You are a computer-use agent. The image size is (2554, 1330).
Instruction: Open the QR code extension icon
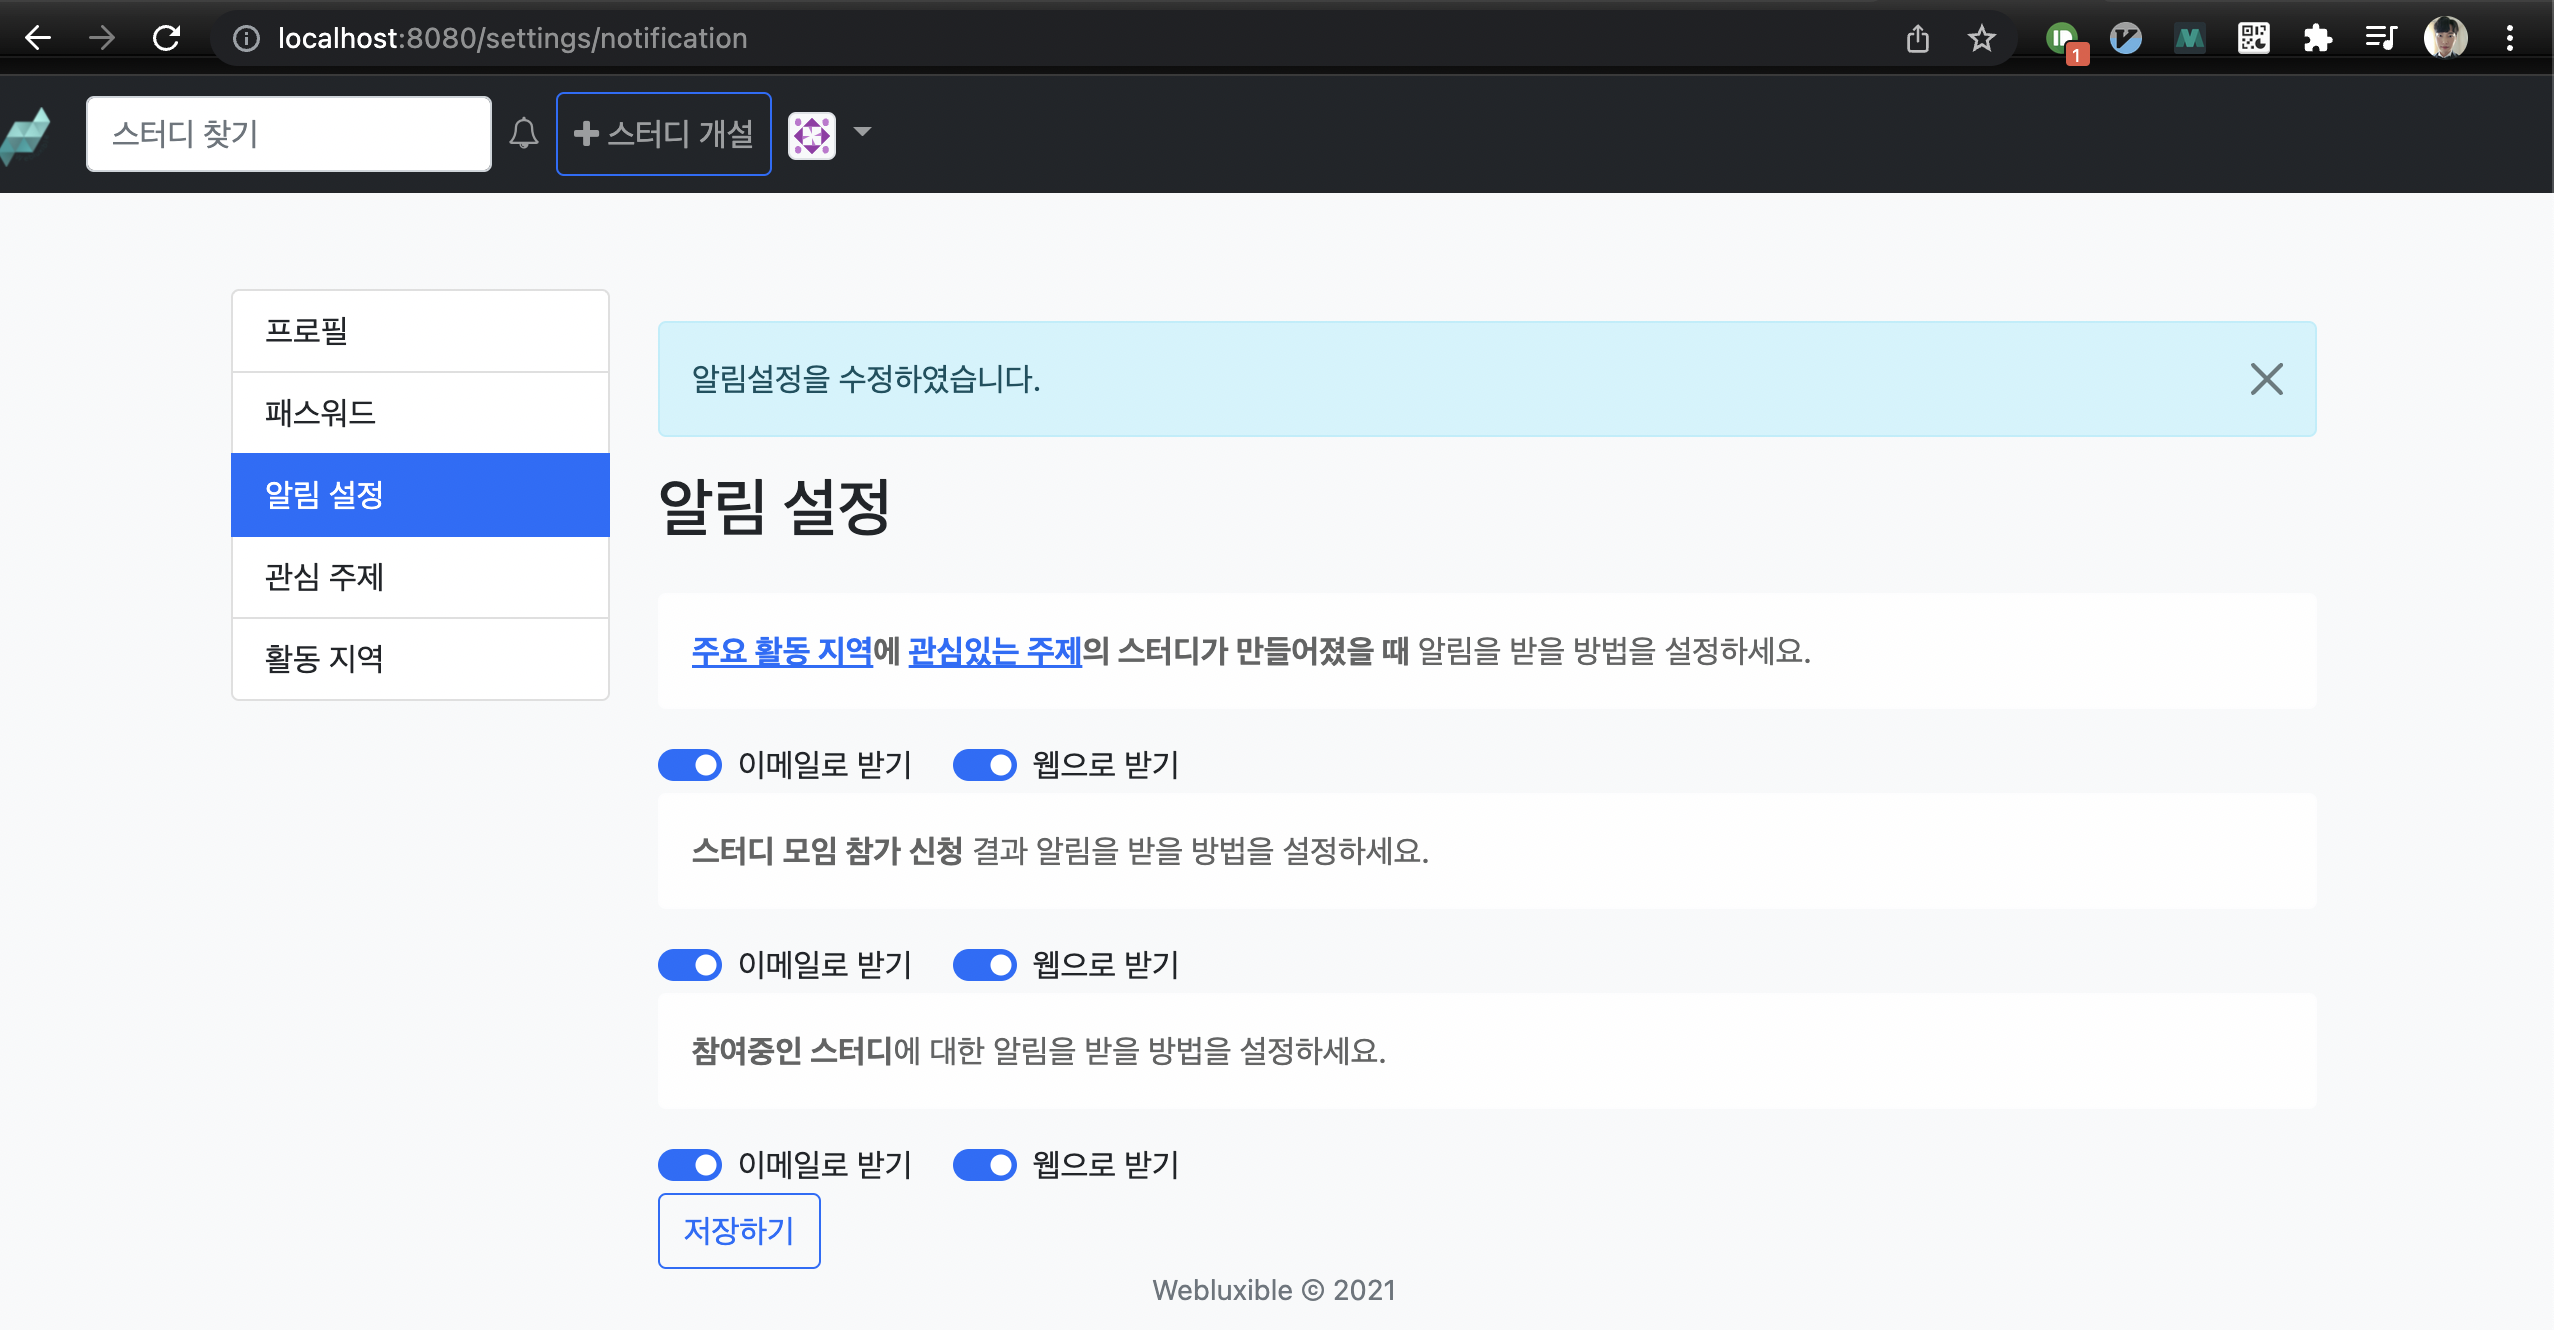click(2253, 39)
